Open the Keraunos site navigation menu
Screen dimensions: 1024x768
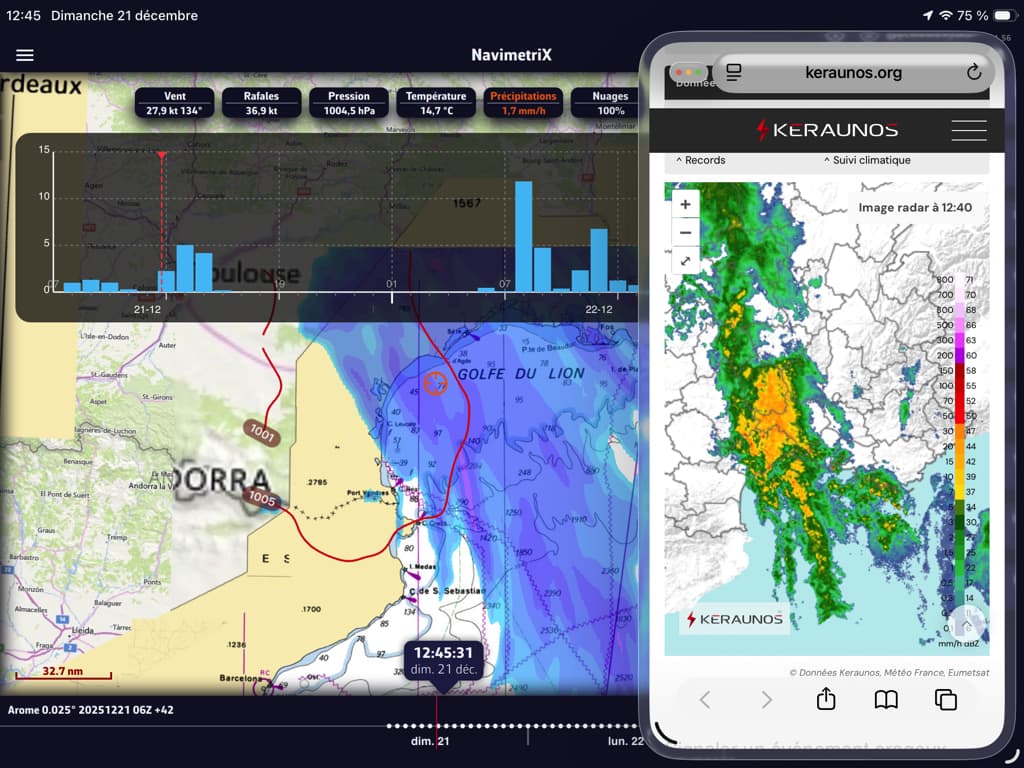(x=968, y=130)
